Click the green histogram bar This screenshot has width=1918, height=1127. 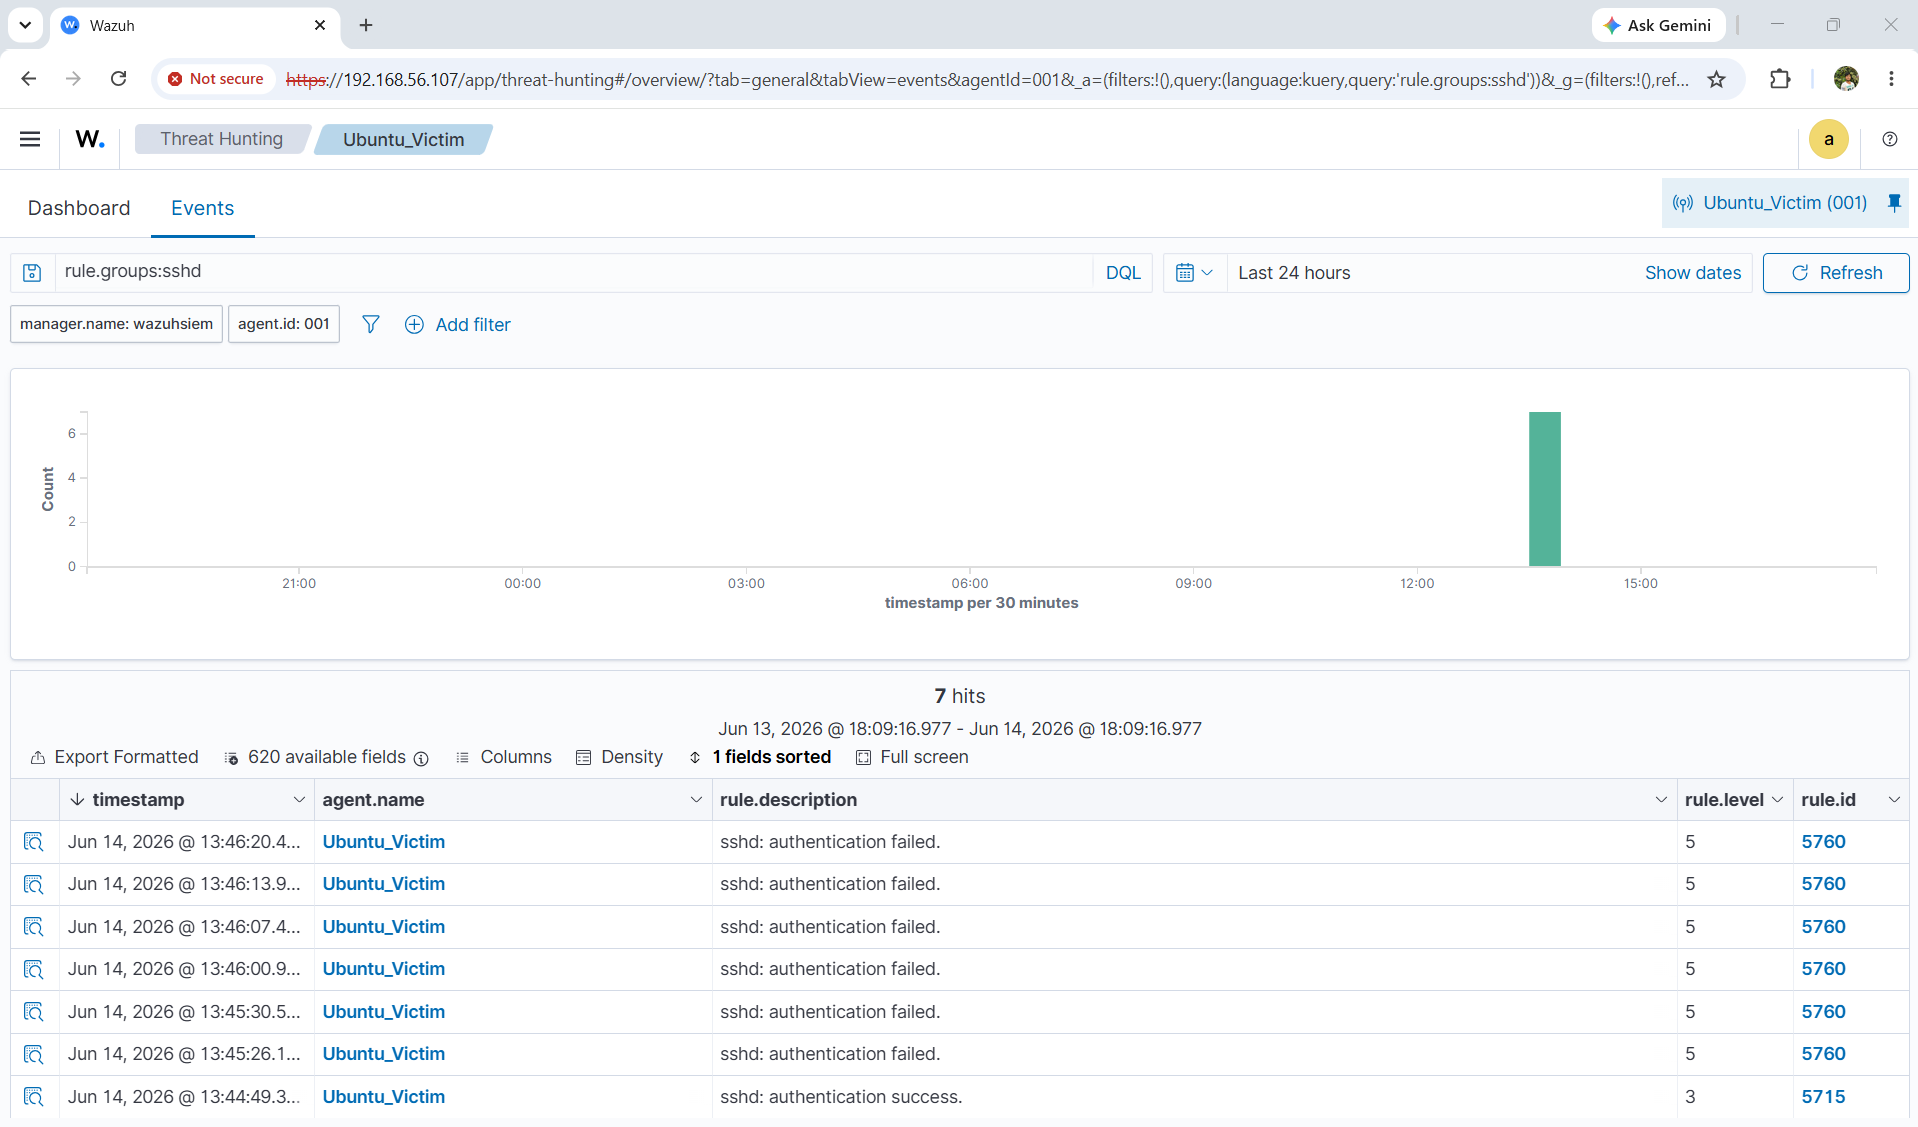pos(1545,489)
